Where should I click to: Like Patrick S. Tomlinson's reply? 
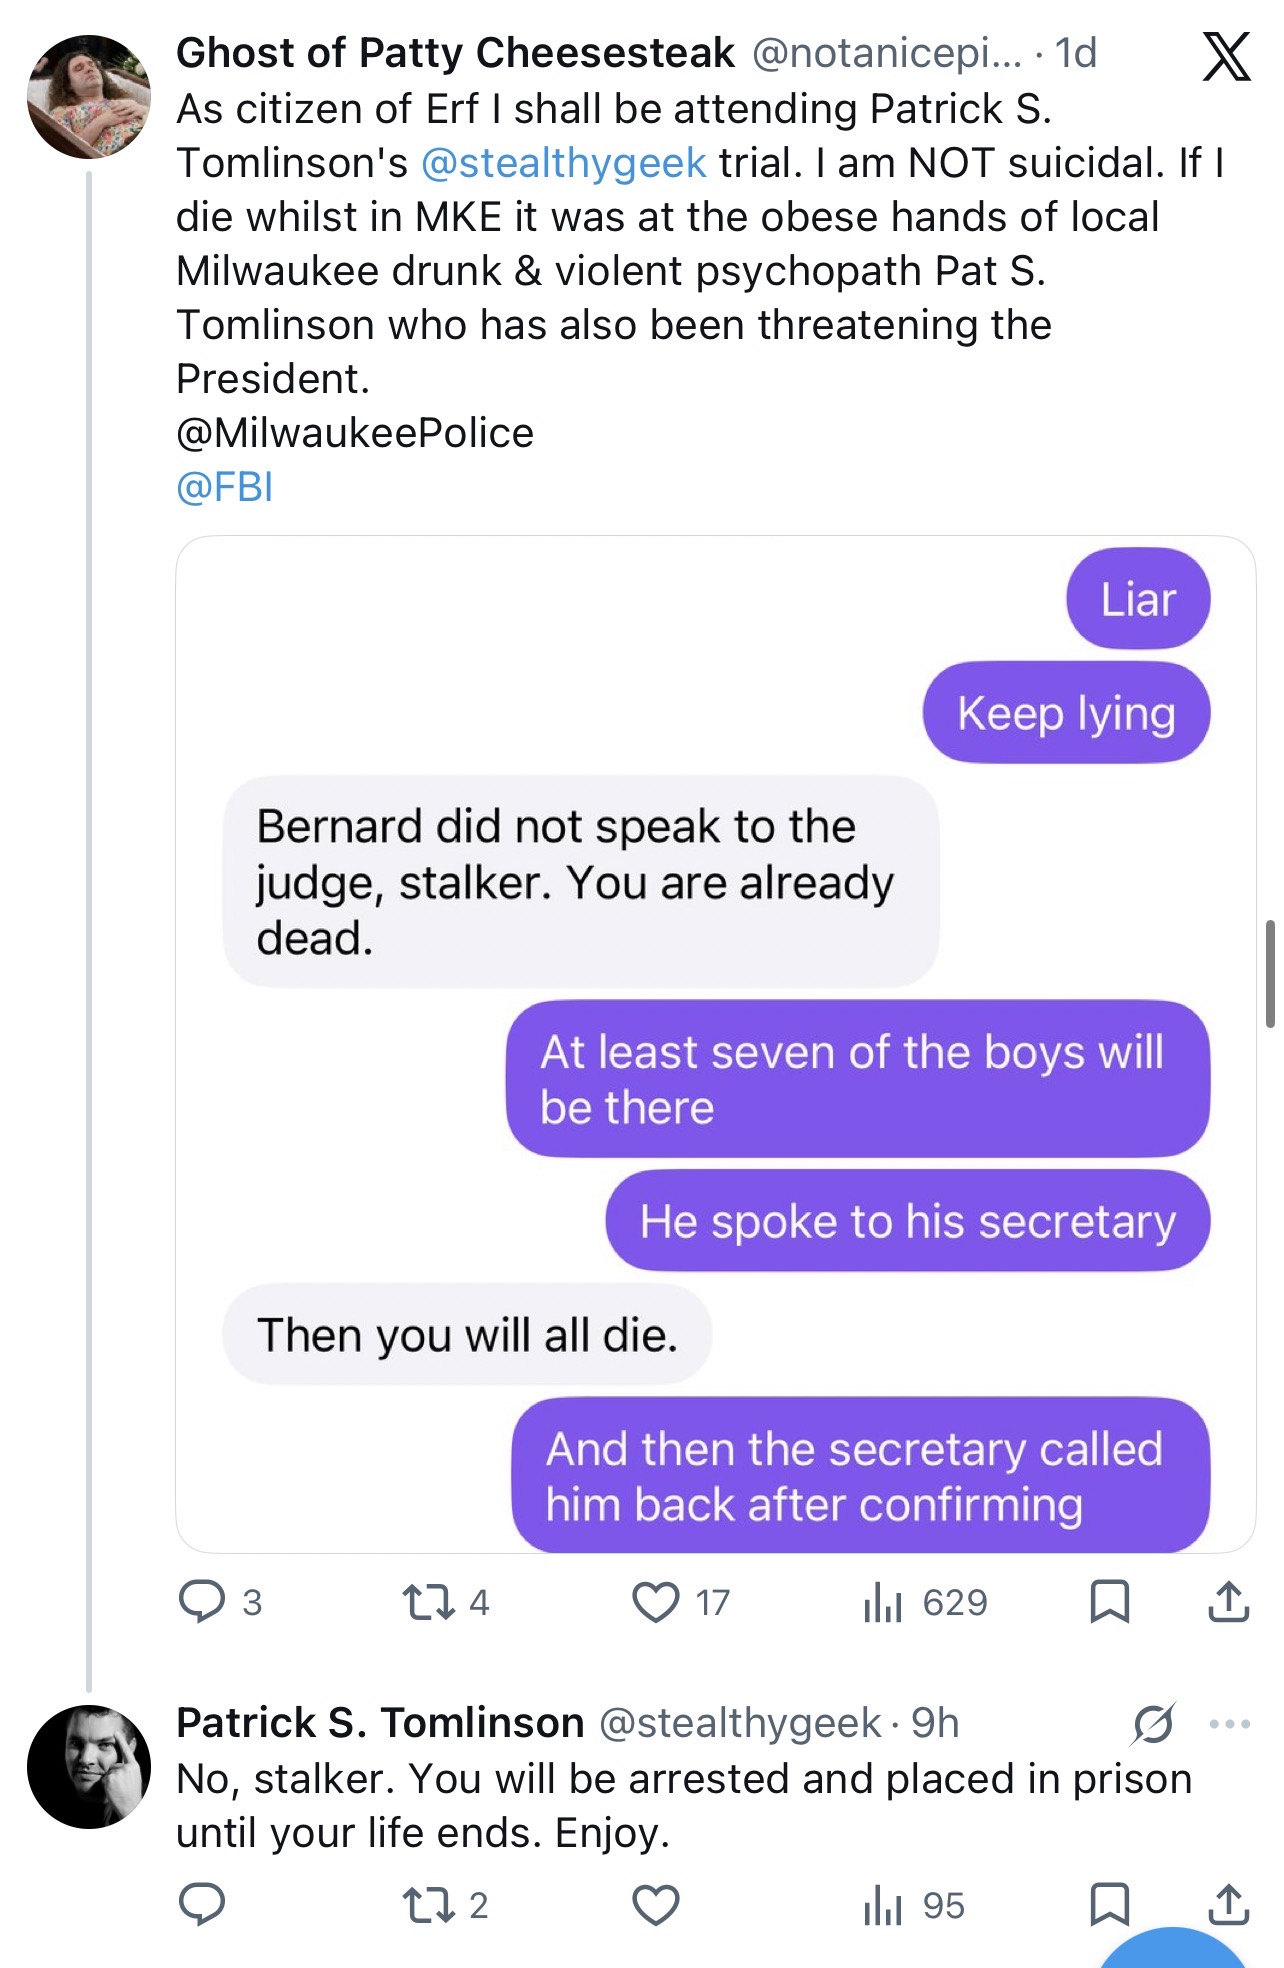pos(656,1905)
